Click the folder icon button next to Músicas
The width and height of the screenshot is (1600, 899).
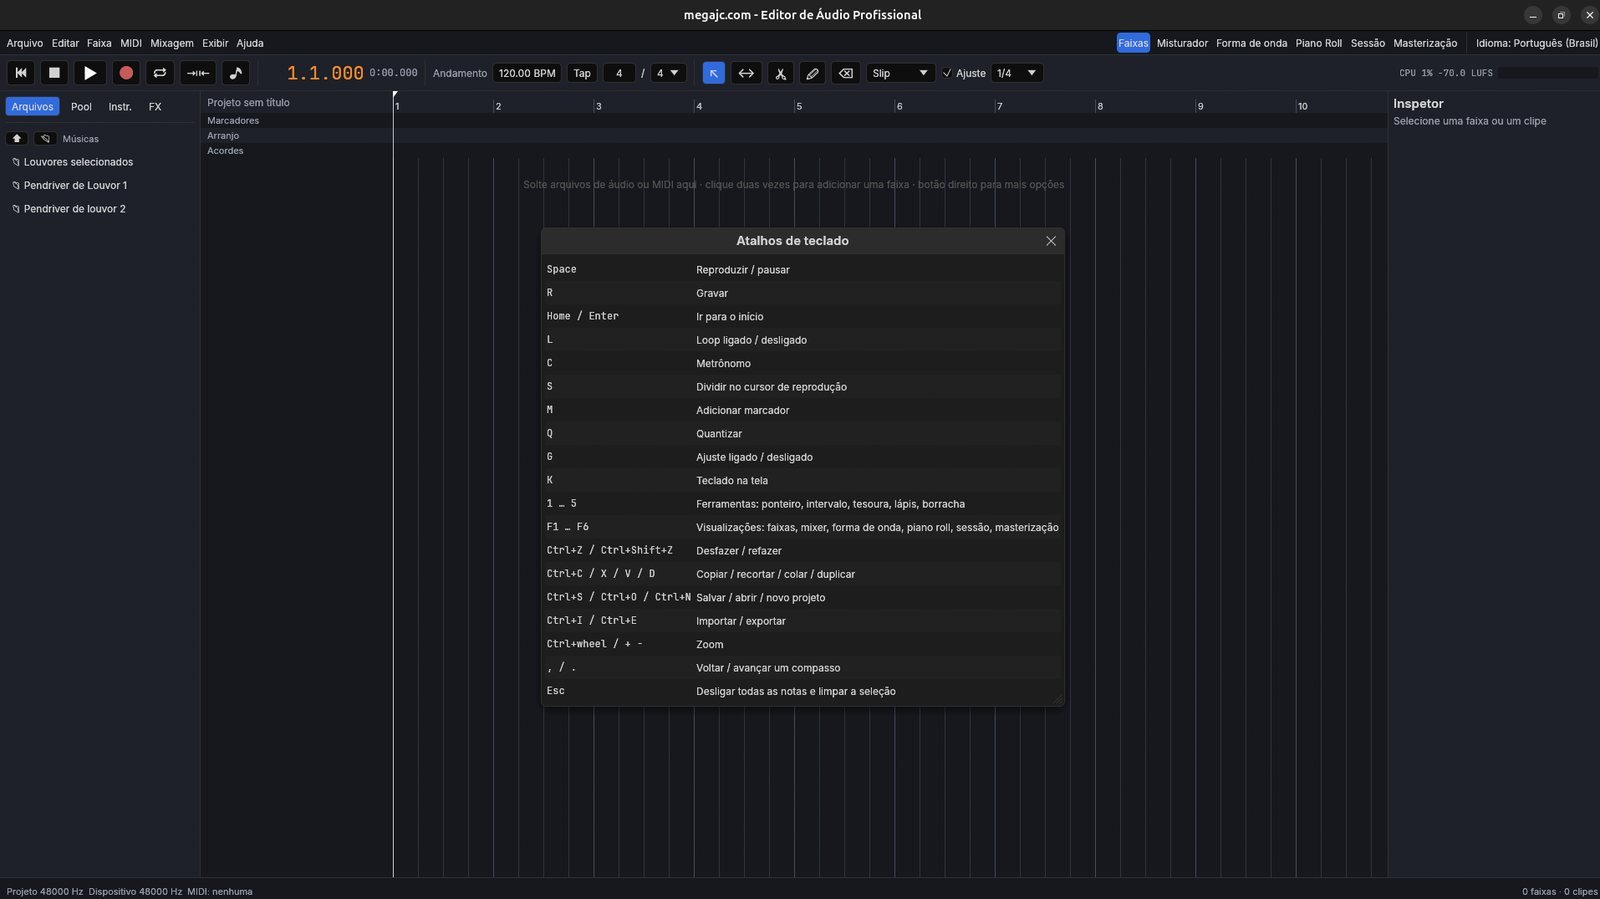tap(45, 138)
